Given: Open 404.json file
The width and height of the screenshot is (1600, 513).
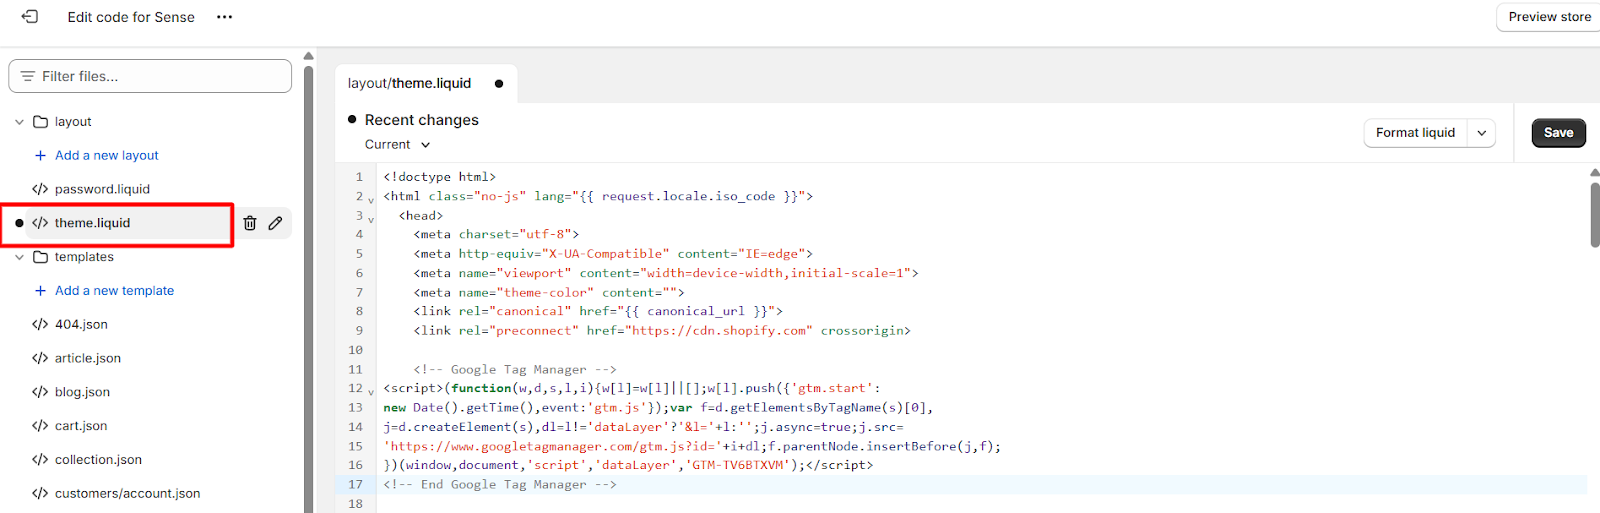Looking at the screenshot, I should [x=81, y=324].
